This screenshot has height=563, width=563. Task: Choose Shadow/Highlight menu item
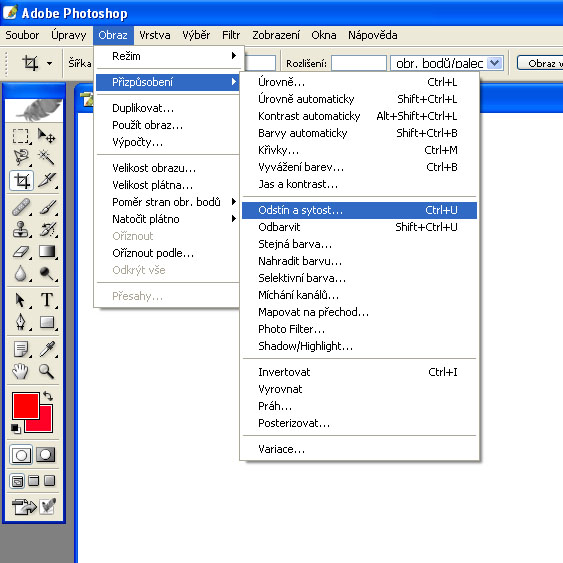[x=359, y=346]
